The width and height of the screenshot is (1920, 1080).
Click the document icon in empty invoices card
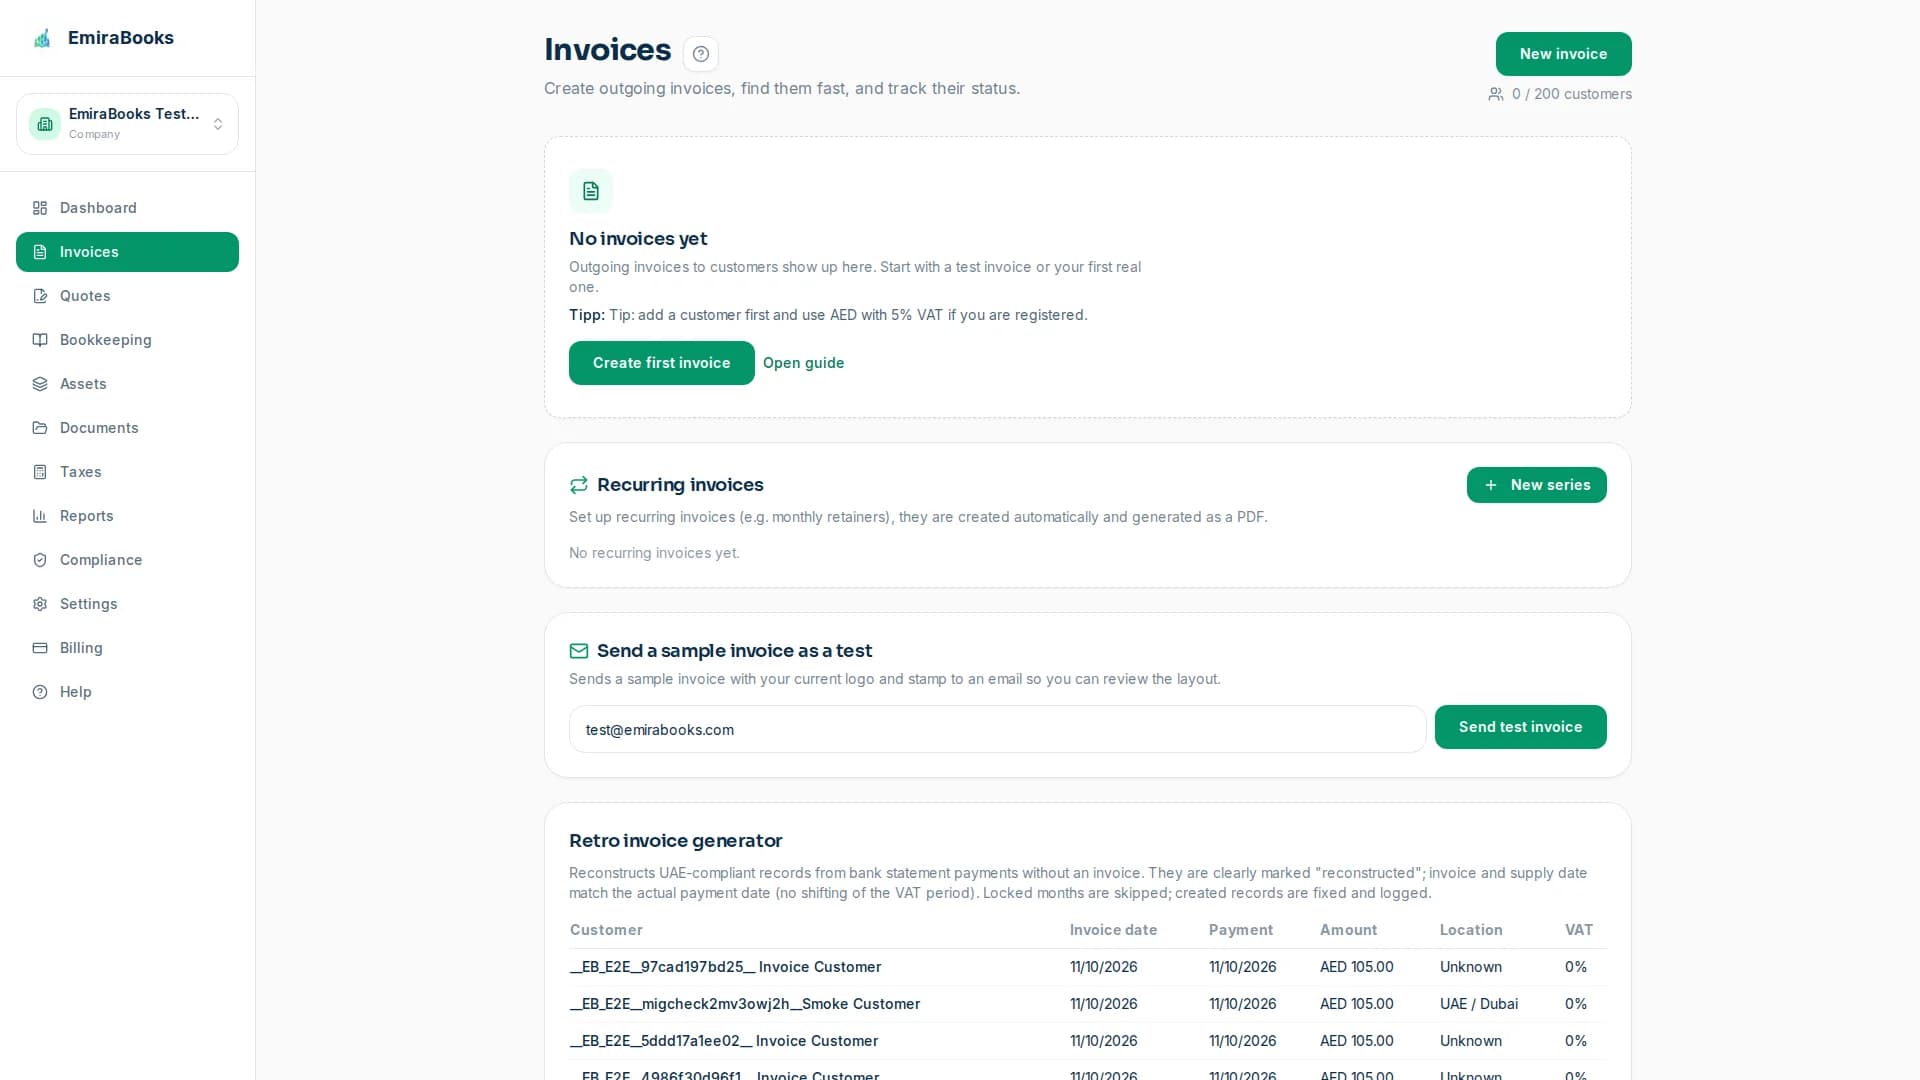click(591, 191)
